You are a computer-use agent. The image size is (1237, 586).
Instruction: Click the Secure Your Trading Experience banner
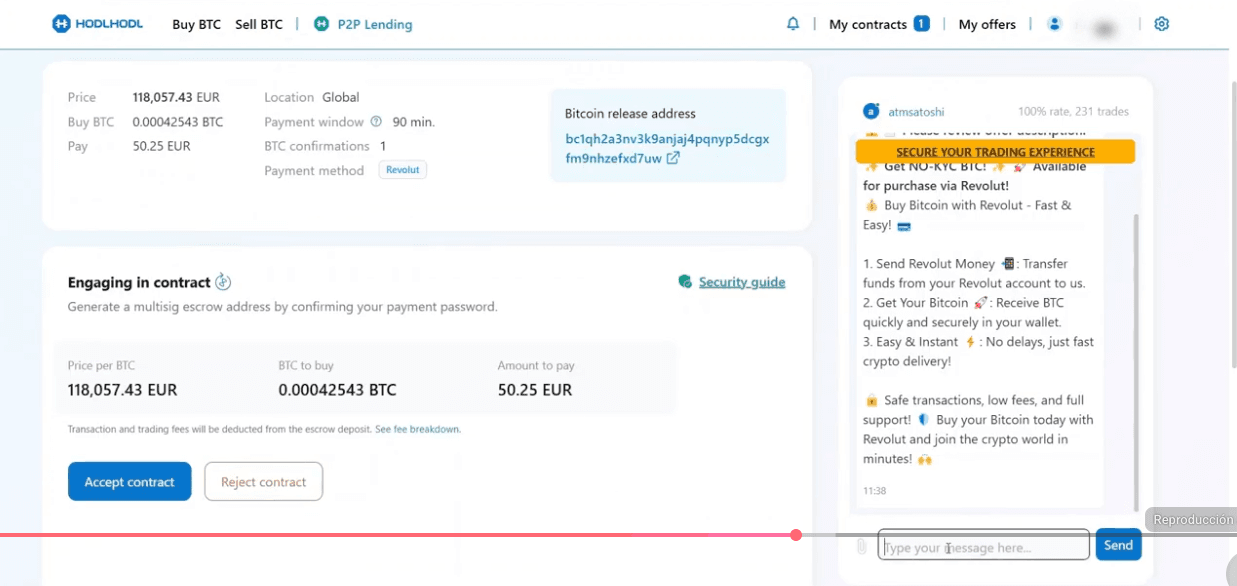pyautogui.click(x=995, y=152)
